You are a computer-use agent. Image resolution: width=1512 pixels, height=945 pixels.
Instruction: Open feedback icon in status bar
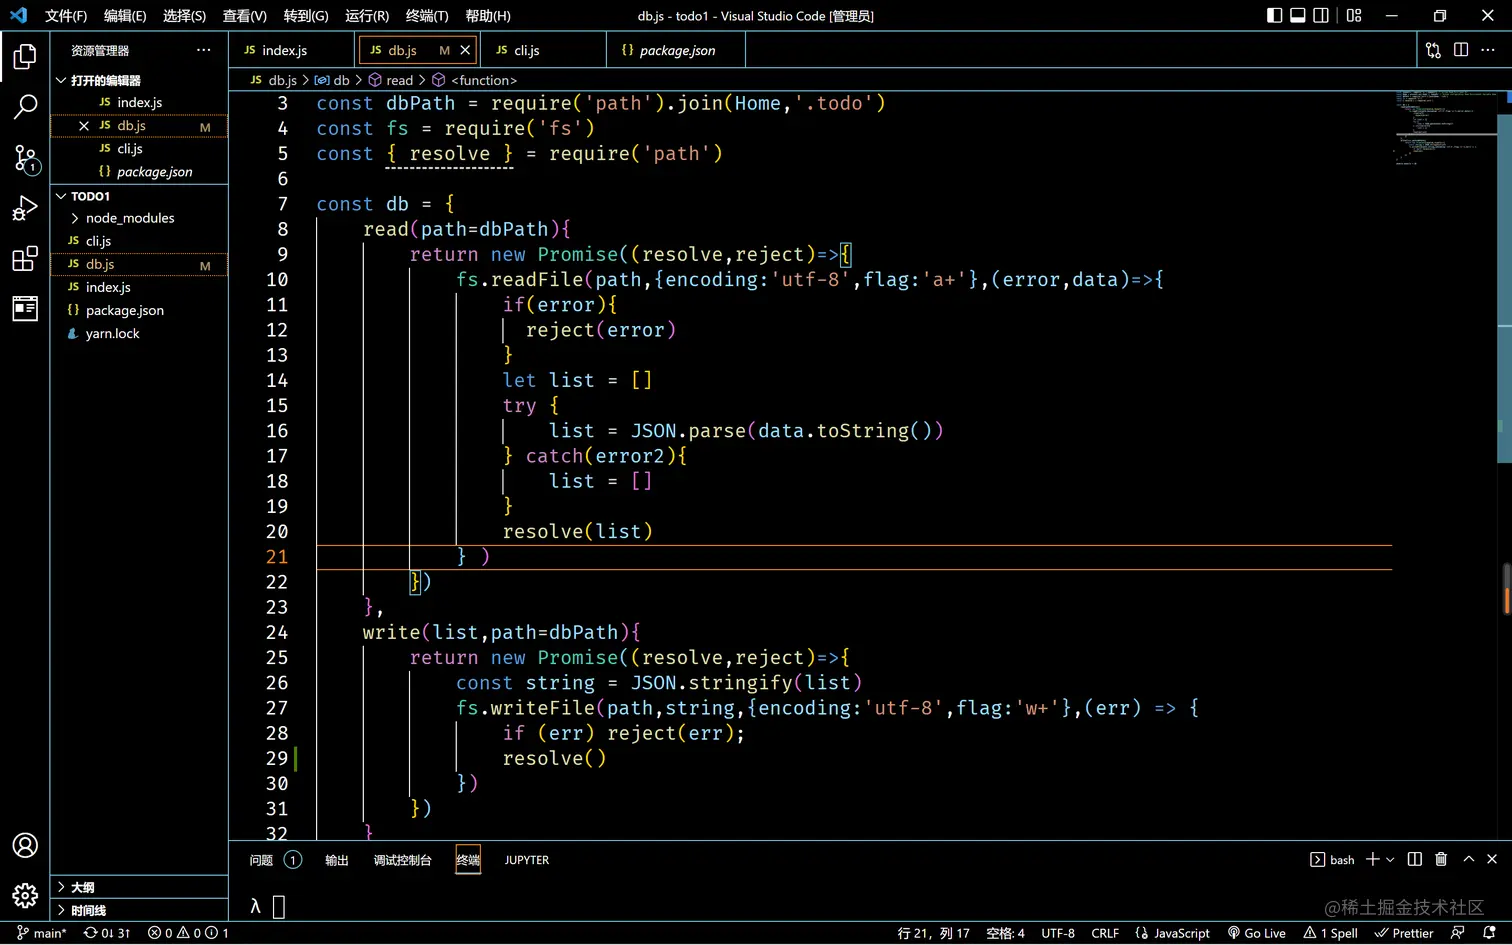coord(1458,933)
